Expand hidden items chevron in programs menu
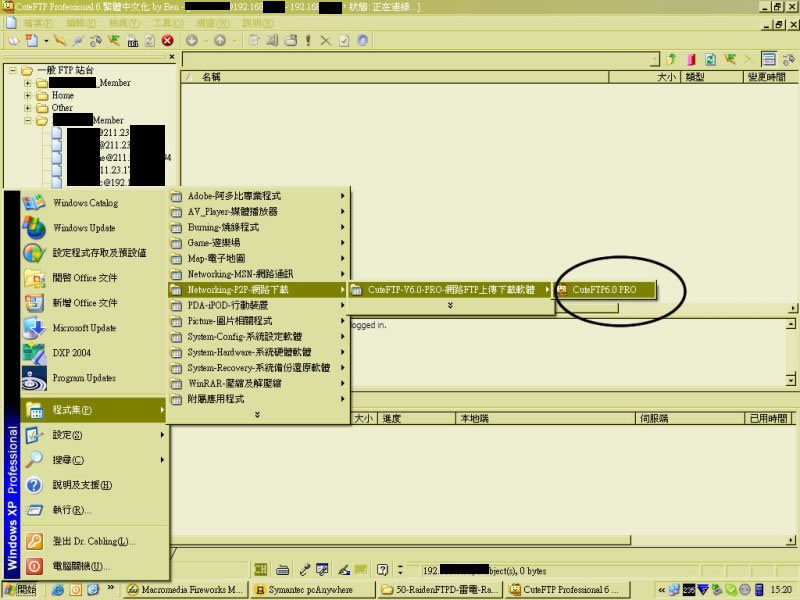This screenshot has height=600, width=800. [257, 415]
